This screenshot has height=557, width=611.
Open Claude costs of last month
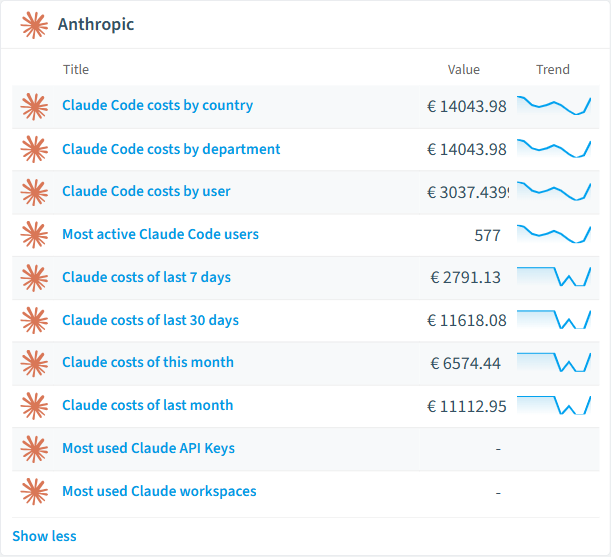click(148, 405)
